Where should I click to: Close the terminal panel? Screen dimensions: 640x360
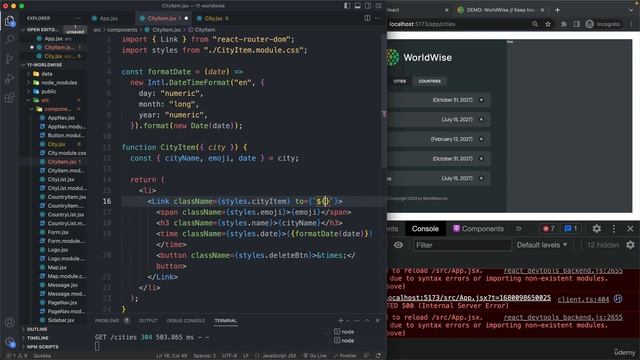click(x=378, y=321)
